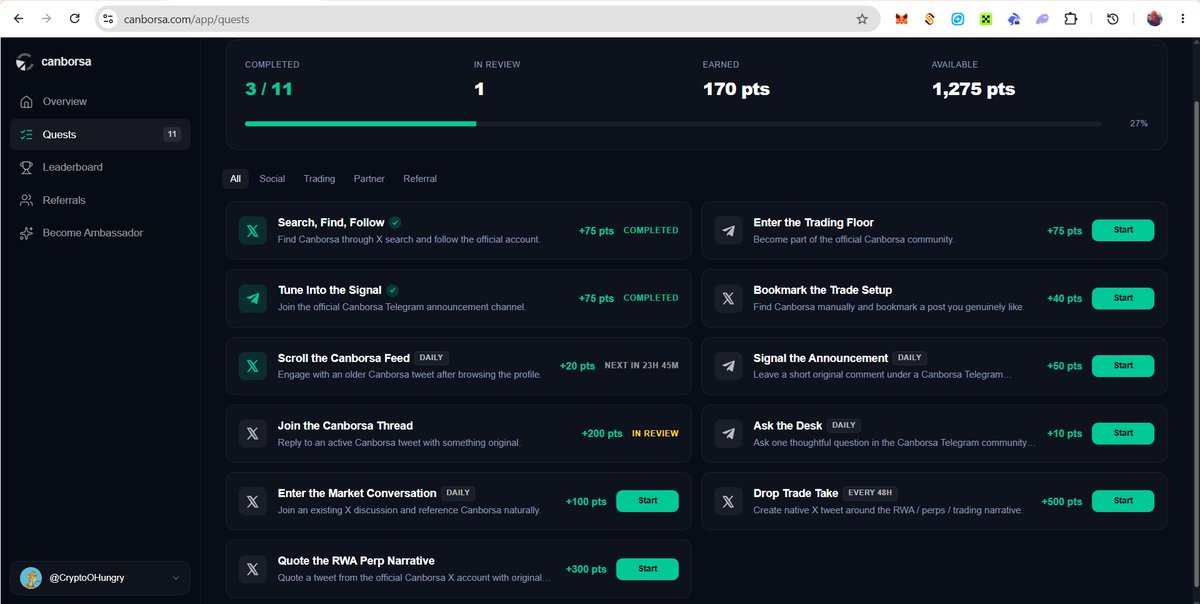Image resolution: width=1200 pixels, height=604 pixels.
Task: Start the Ask the Desk quest
Action: pyautogui.click(x=1123, y=433)
